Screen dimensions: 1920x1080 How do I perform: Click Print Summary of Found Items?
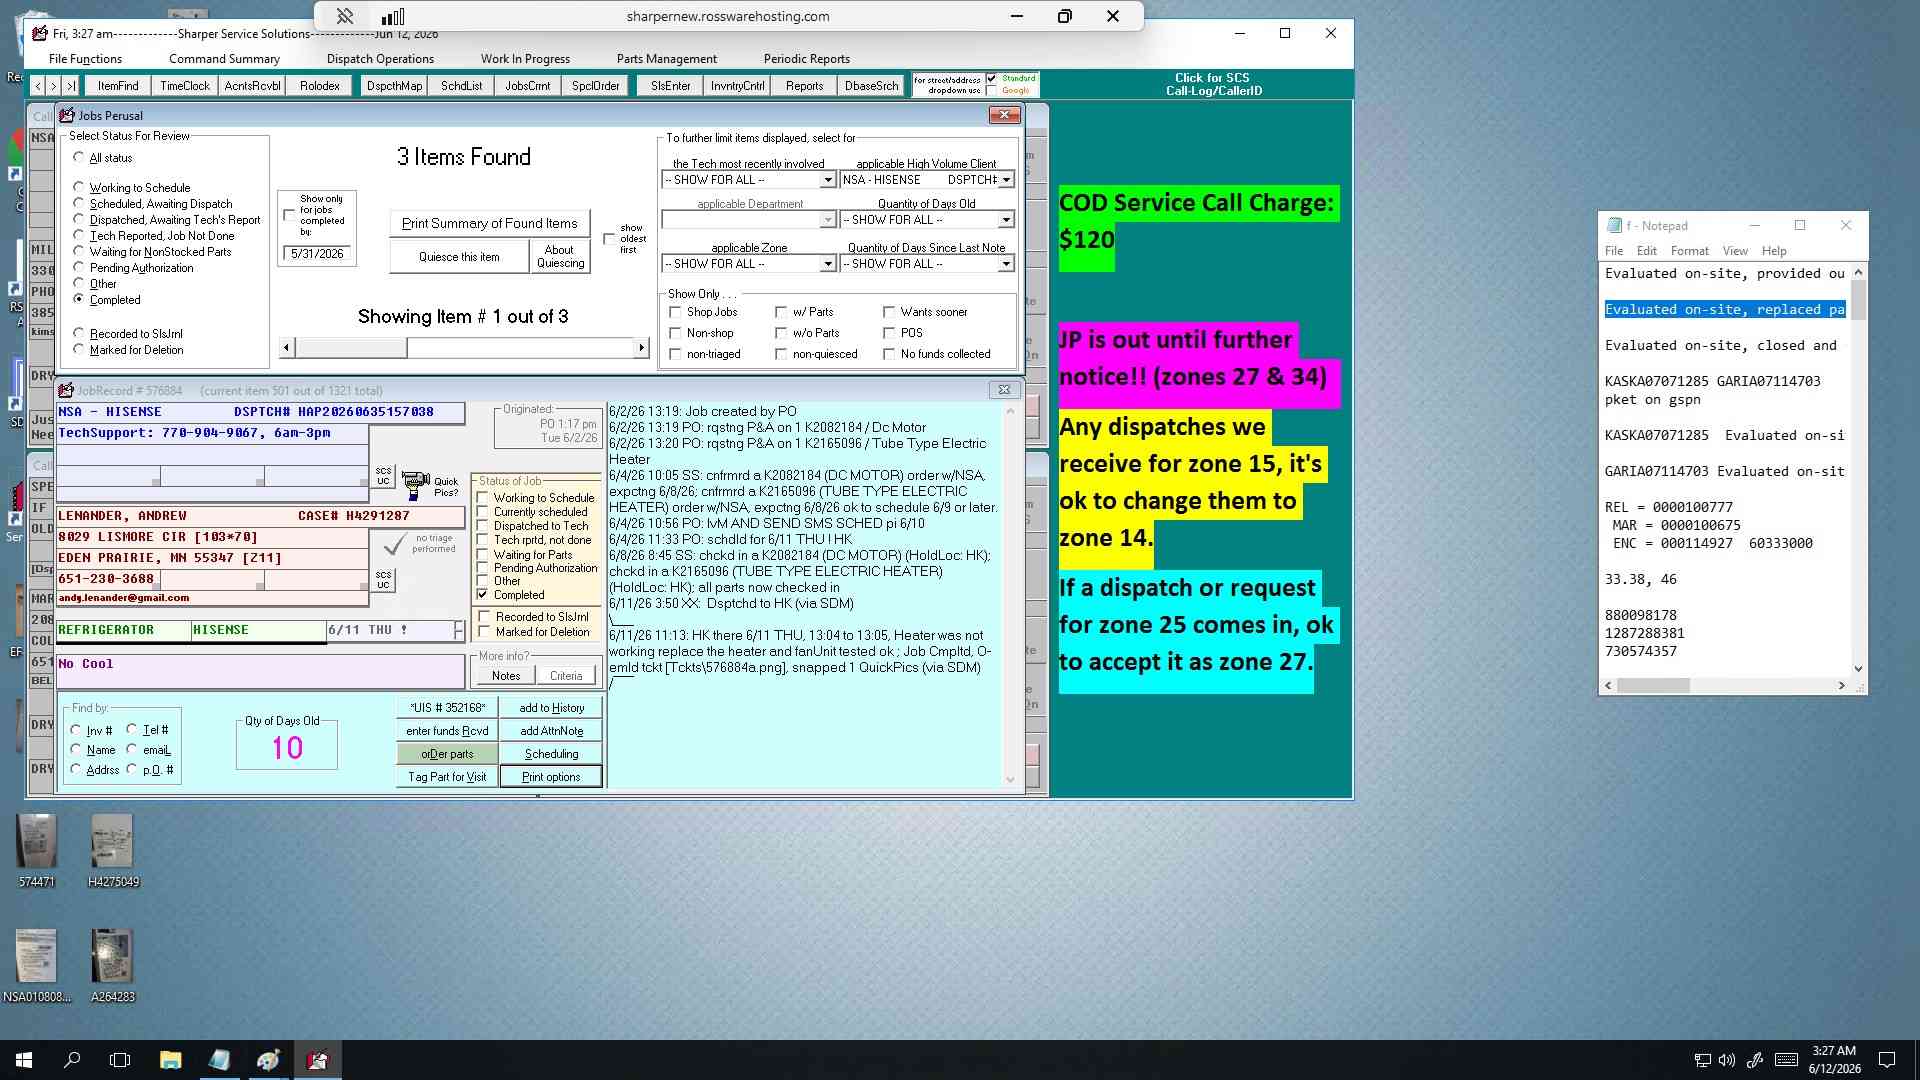point(489,223)
